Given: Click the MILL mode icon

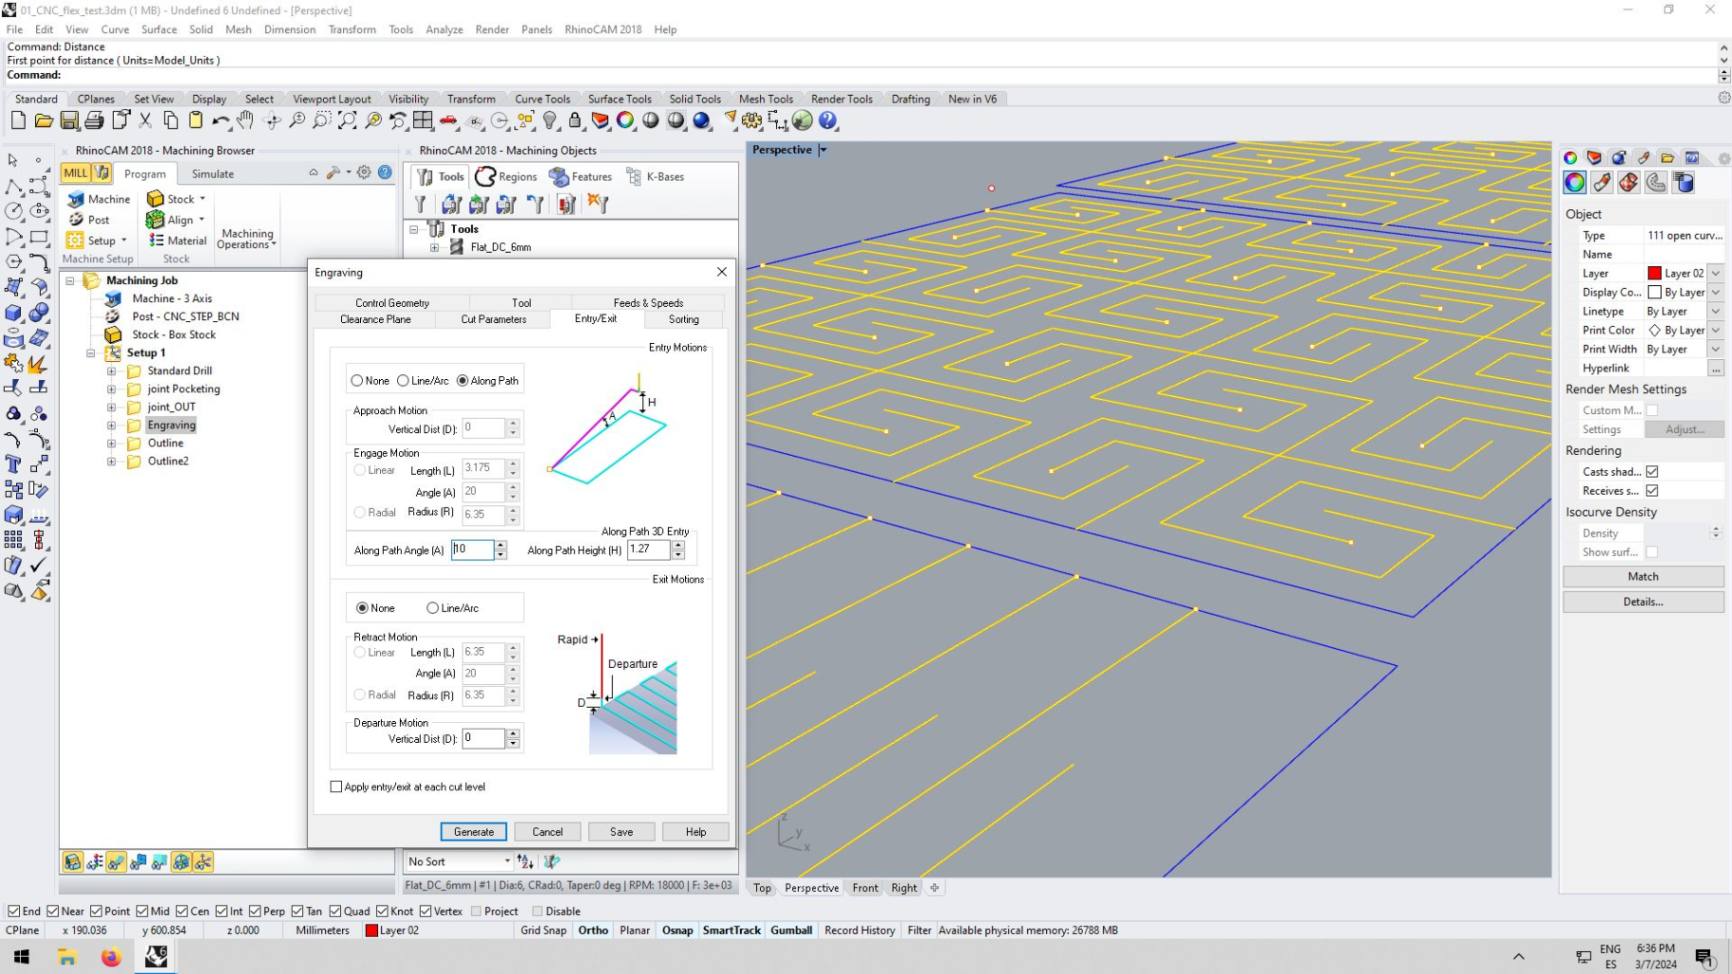Looking at the screenshot, I should tap(76, 173).
